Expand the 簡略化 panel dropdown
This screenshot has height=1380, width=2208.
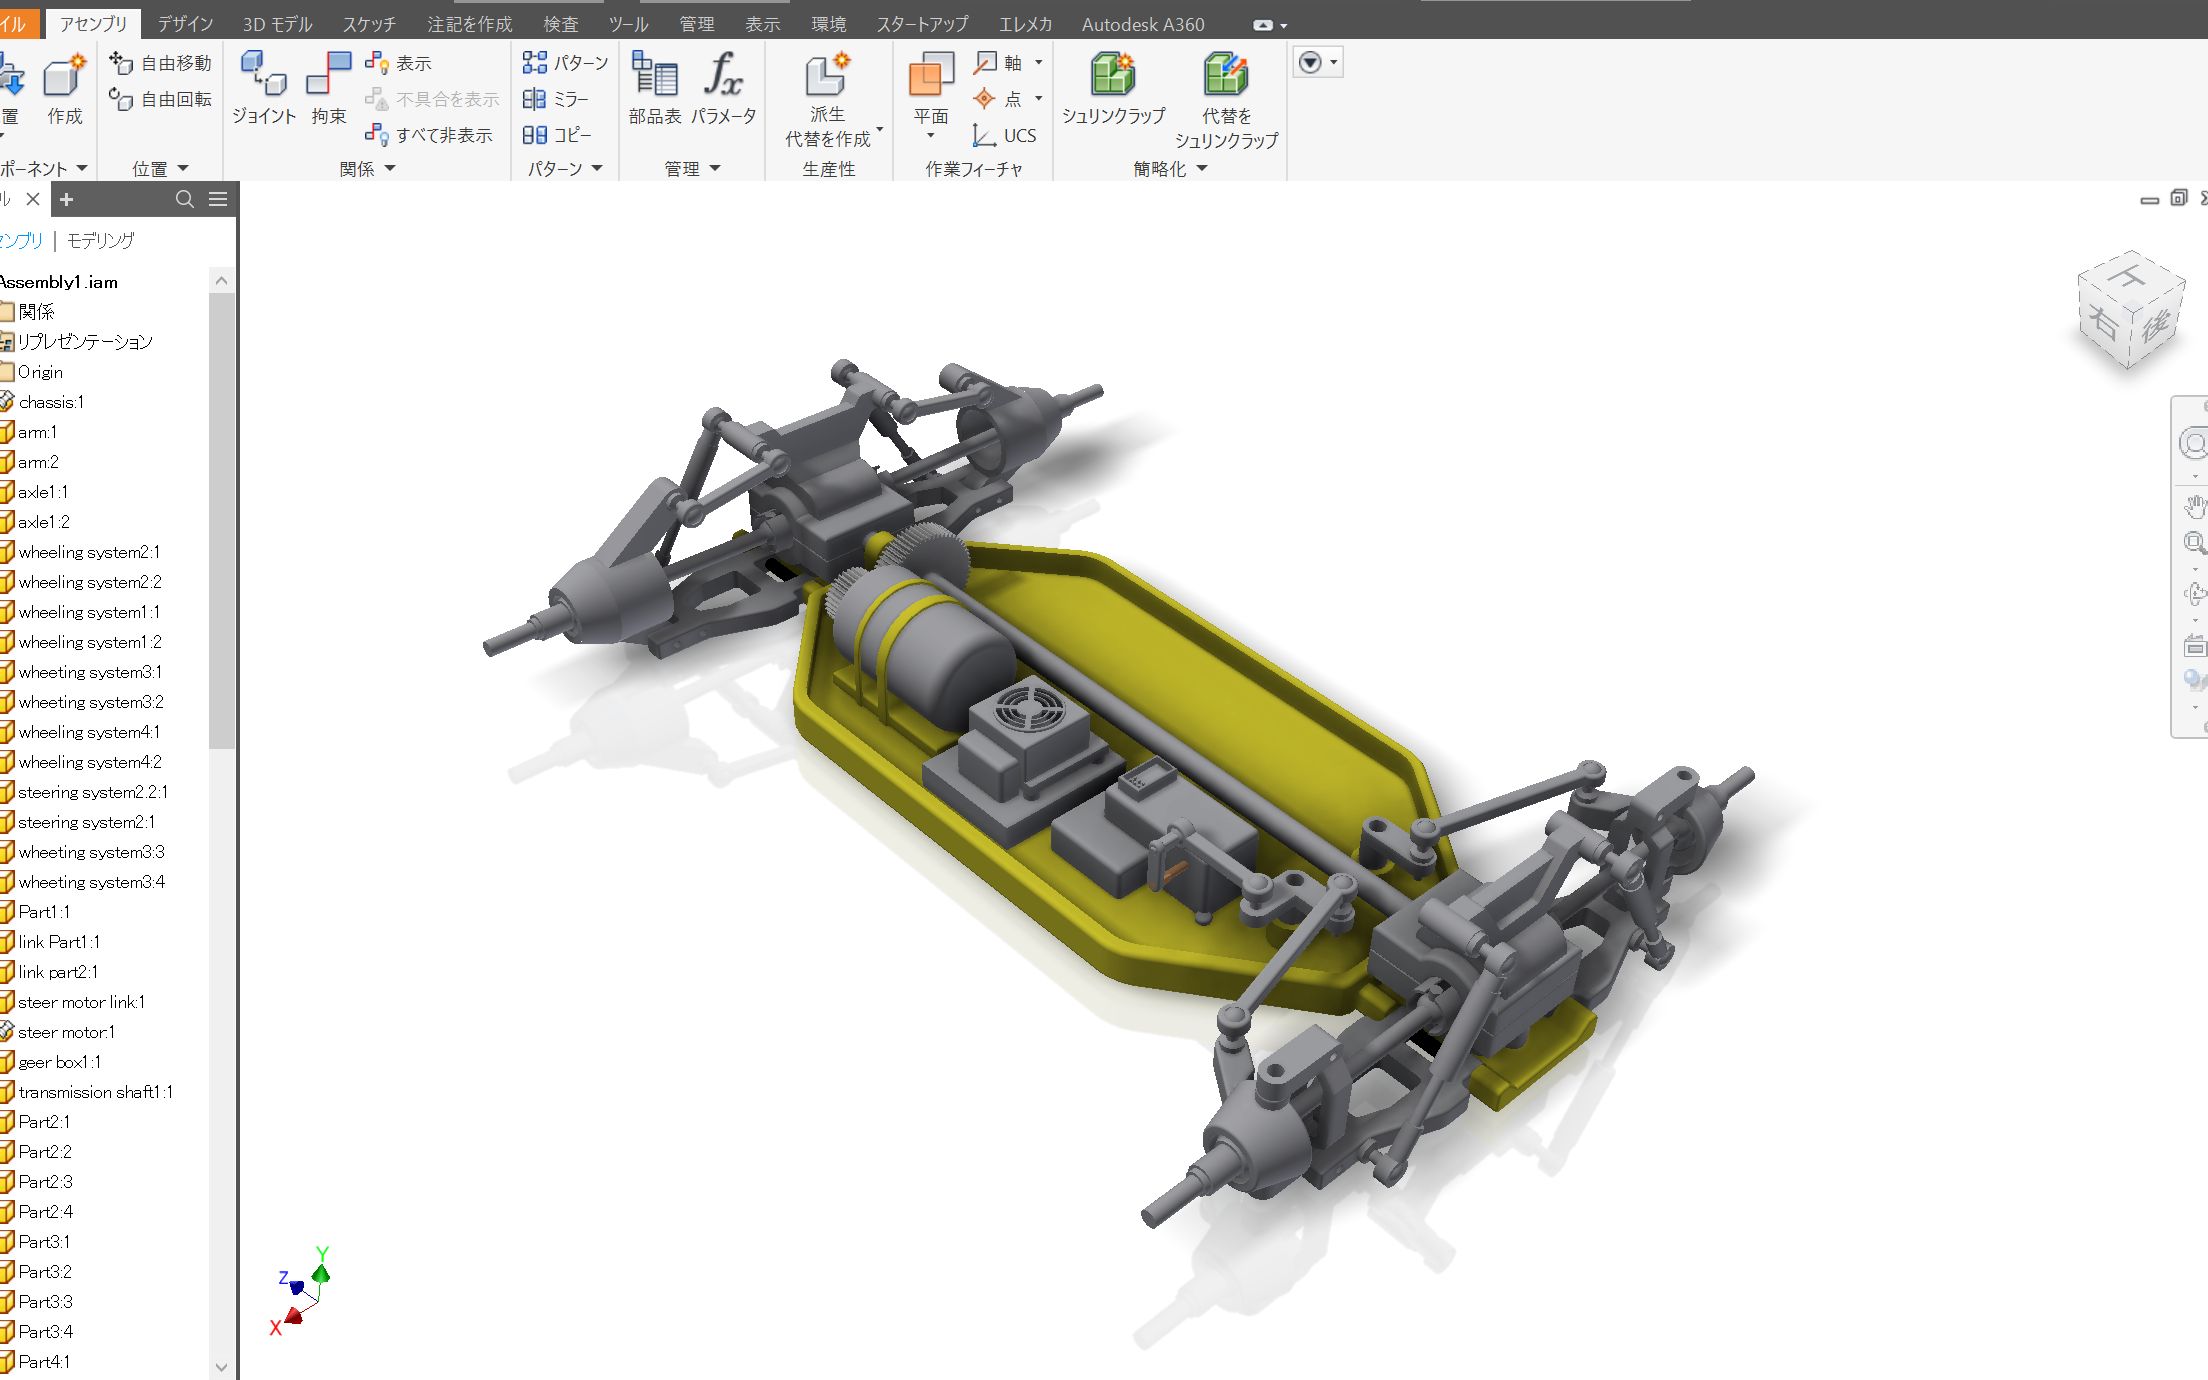pyautogui.click(x=1202, y=169)
